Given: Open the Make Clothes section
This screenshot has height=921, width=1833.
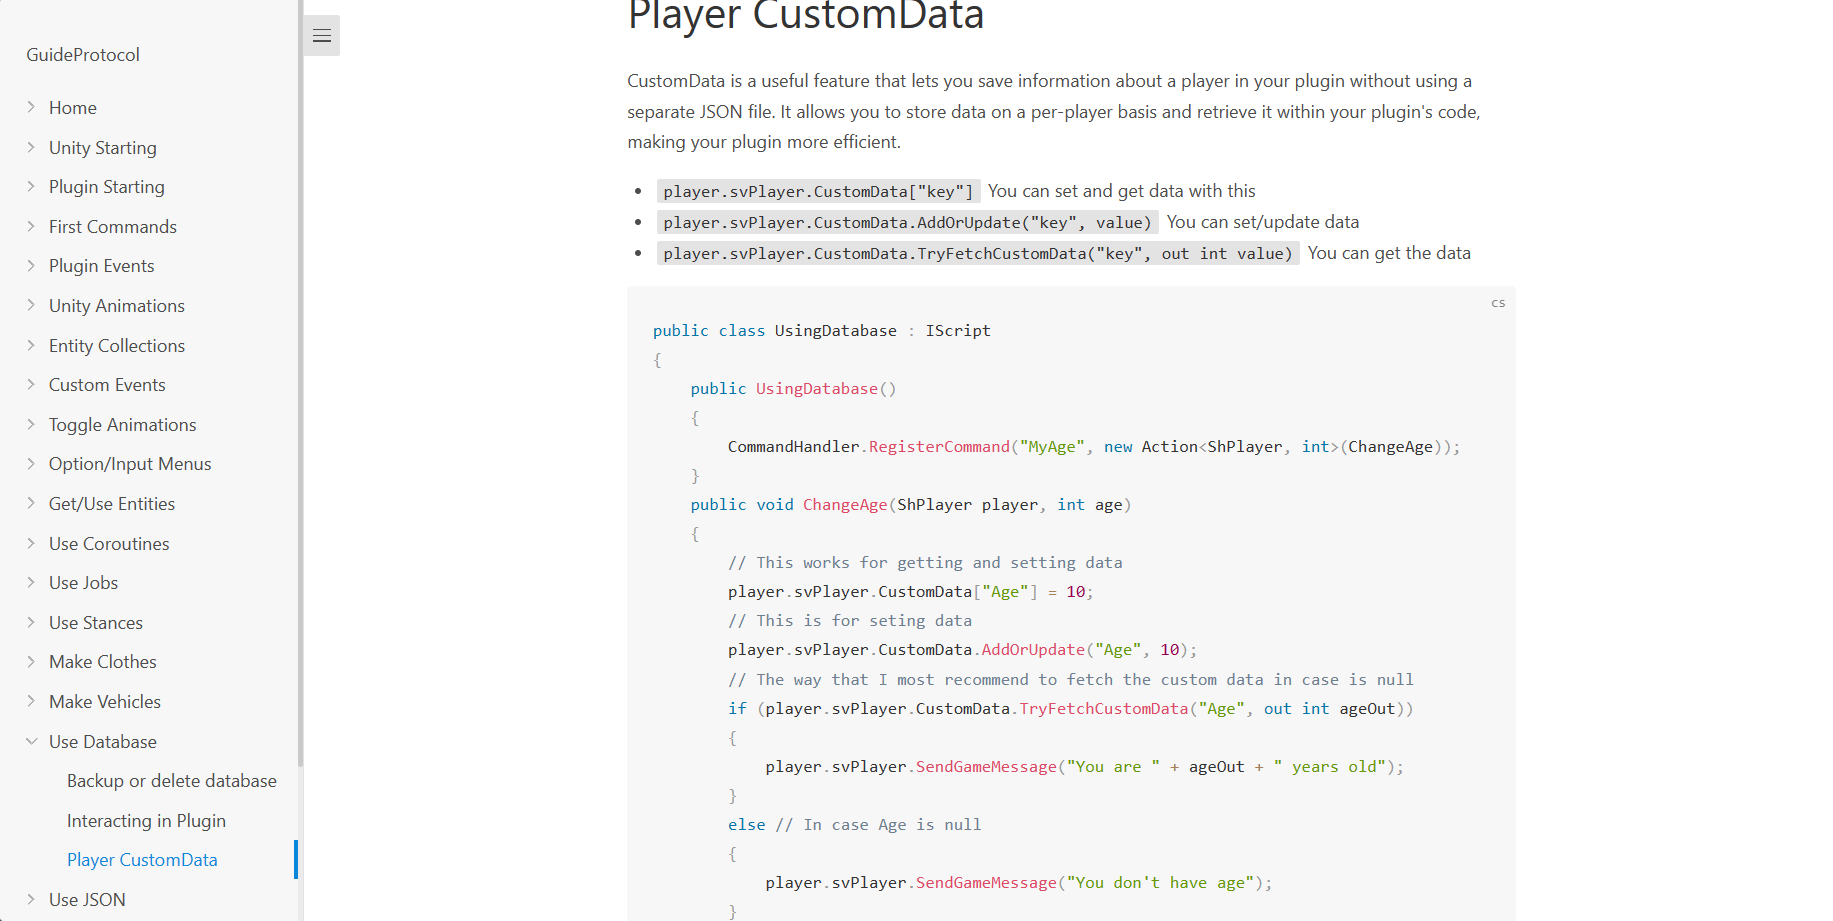Looking at the screenshot, I should tap(103, 662).
